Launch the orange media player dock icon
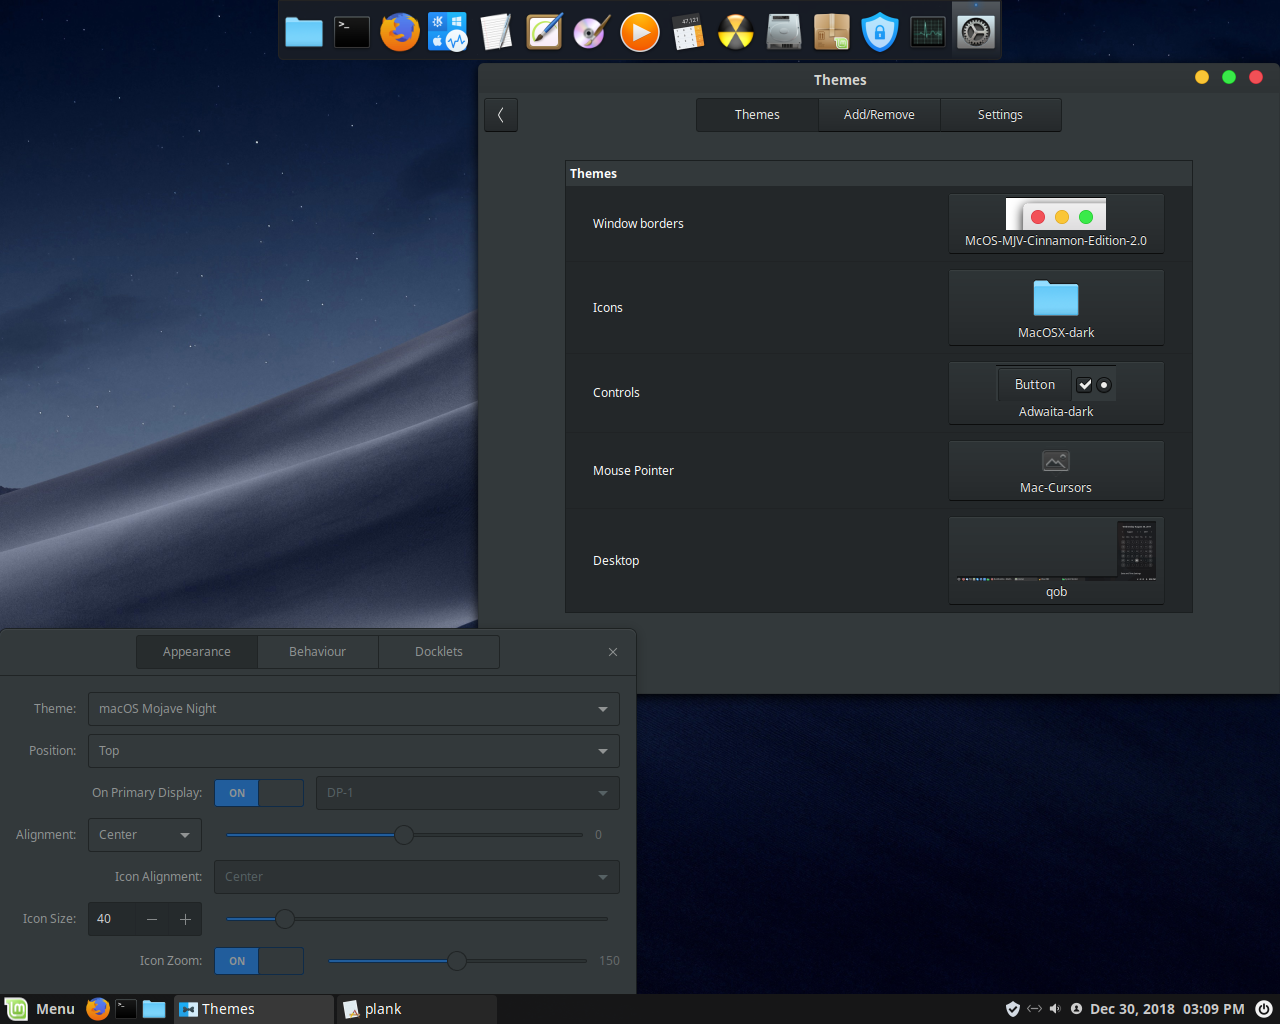 click(x=640, y=32)
